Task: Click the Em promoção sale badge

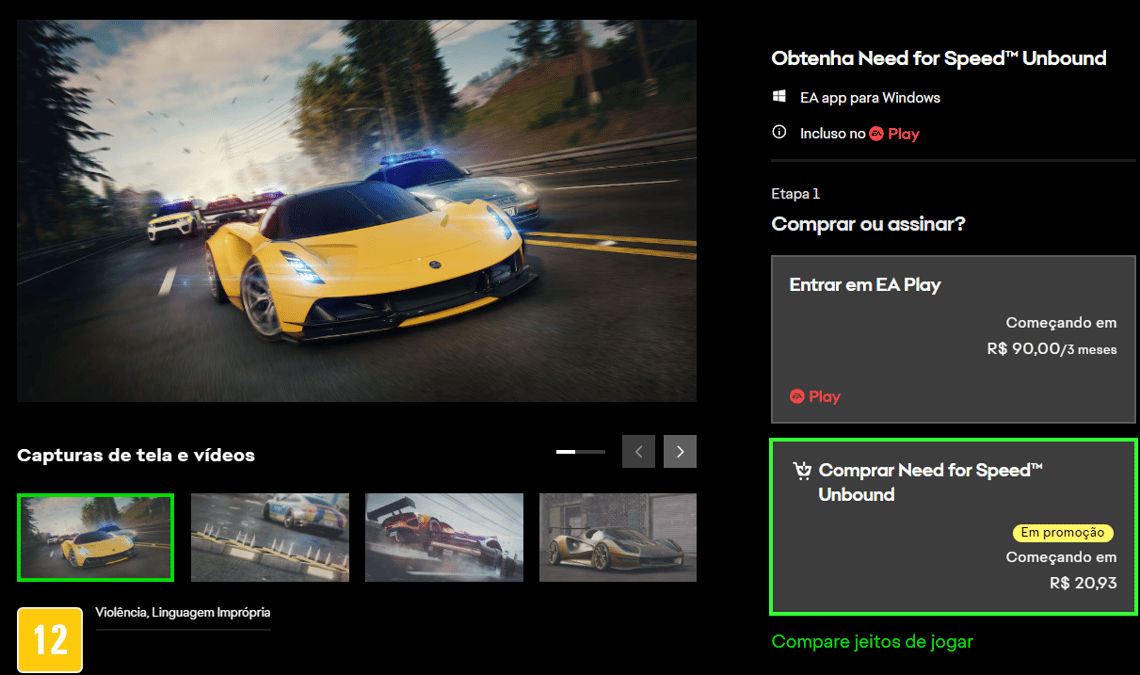Action: (x=1062, y=532)
